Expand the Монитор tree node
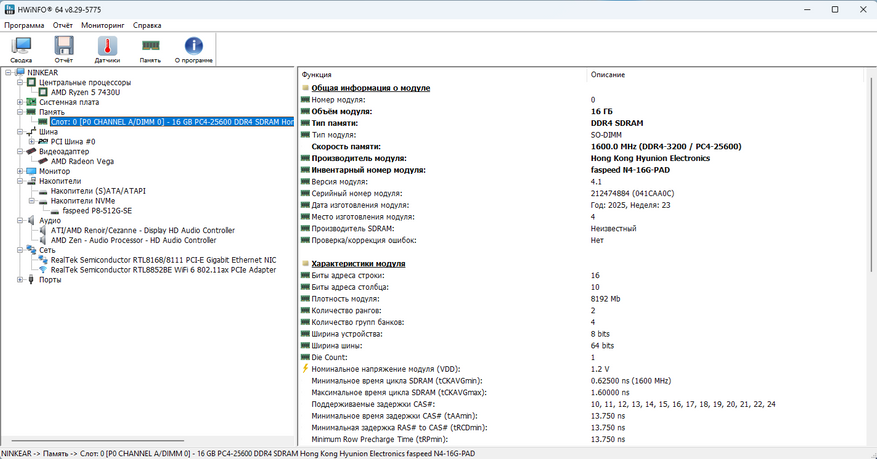The width and height of the screenshot is (877, 459). click(x=20, y=171)
